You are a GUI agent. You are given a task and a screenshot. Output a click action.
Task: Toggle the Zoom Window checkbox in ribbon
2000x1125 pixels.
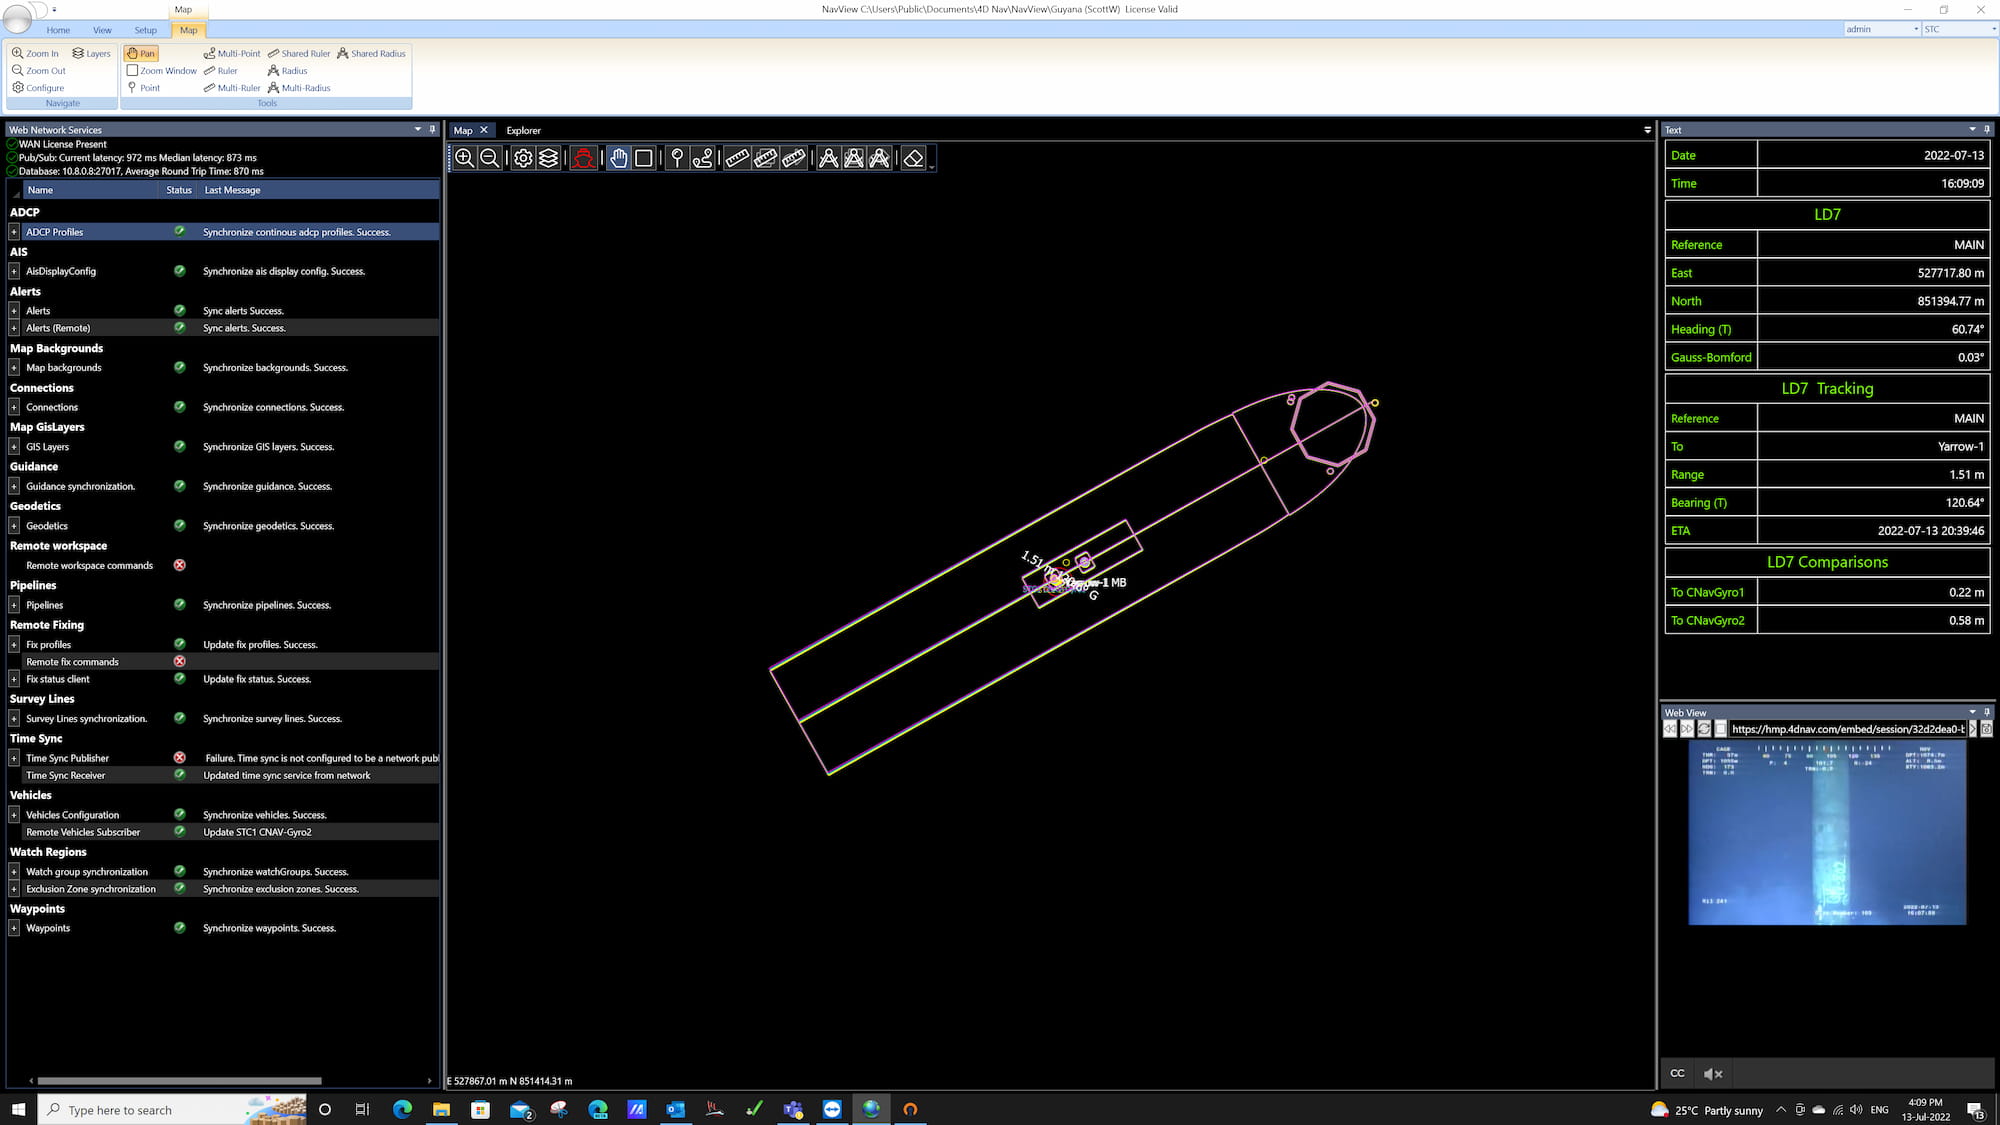tap(132, 71)
